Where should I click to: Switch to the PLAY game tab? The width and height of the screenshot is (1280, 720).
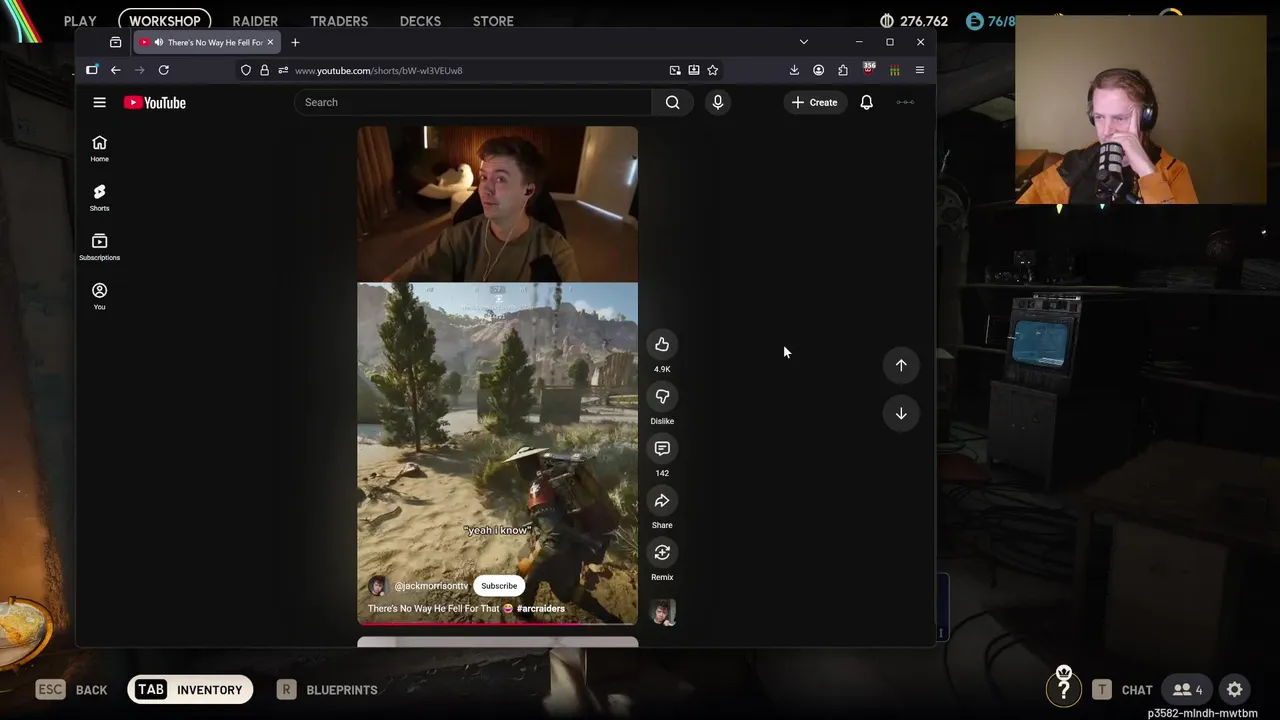[80, 21]
